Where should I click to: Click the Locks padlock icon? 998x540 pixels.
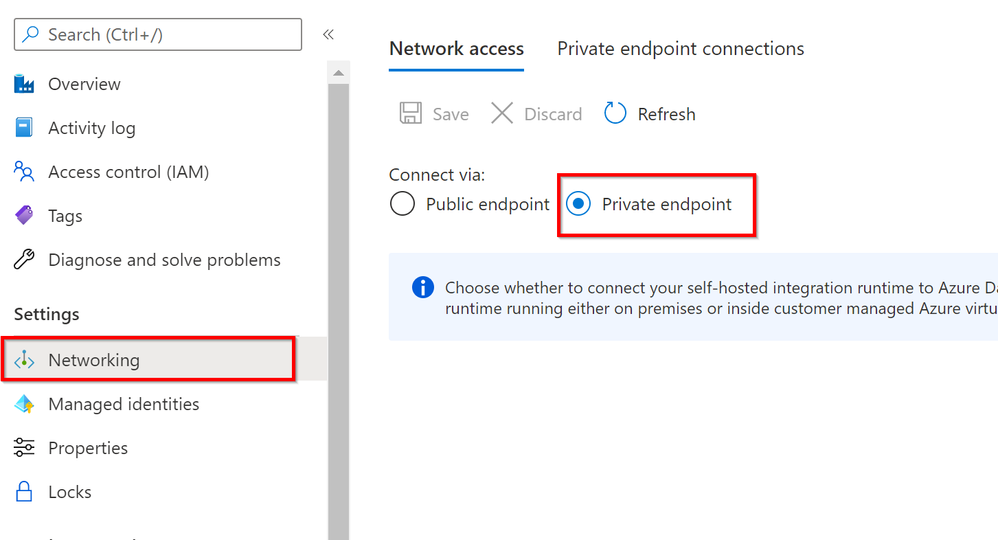pos(24,492)
